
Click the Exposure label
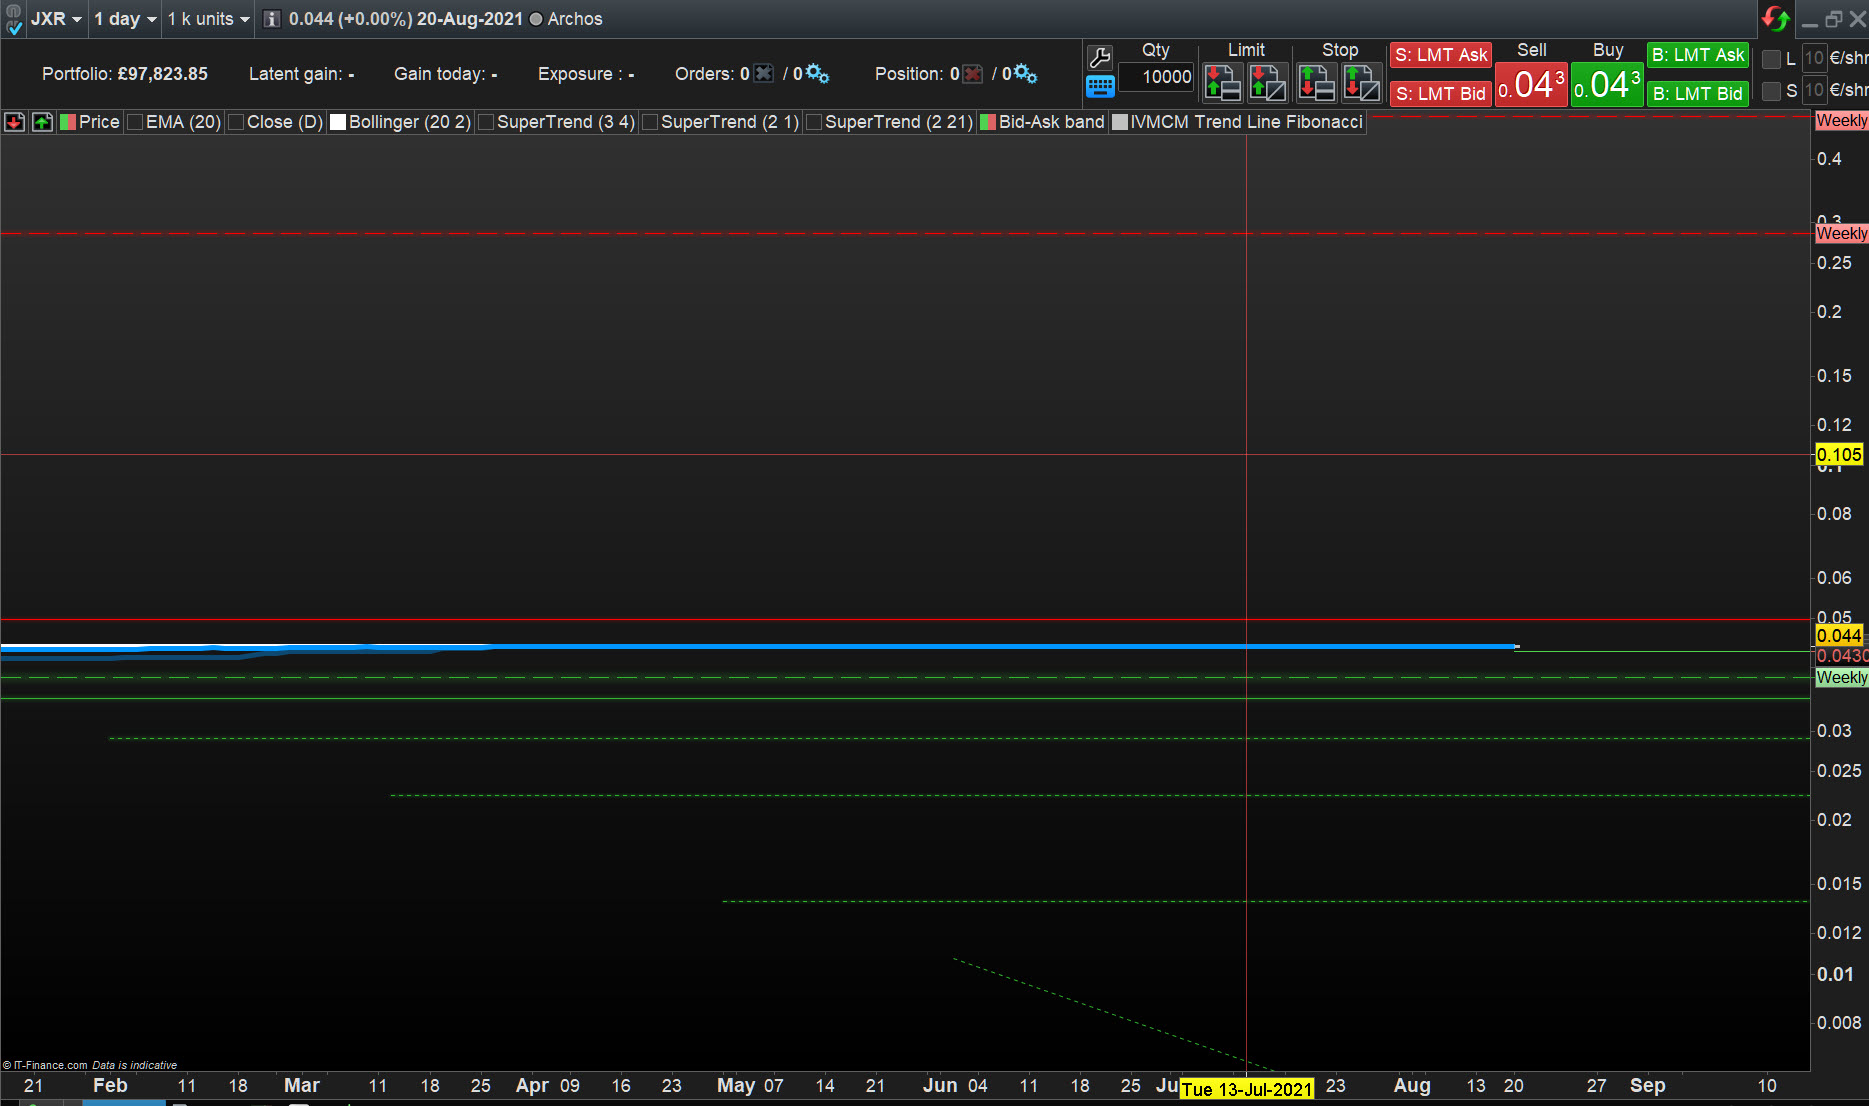click(586, 74)
